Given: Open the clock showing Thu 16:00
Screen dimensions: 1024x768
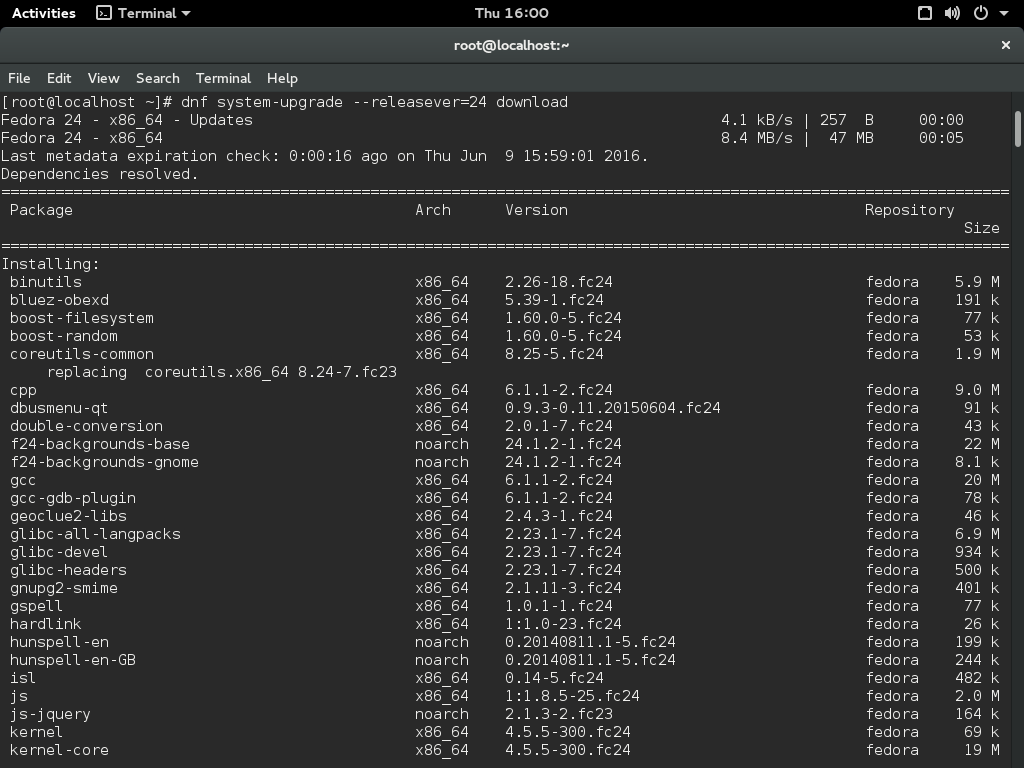Looking at the screenshot, I should pos(511,13).
